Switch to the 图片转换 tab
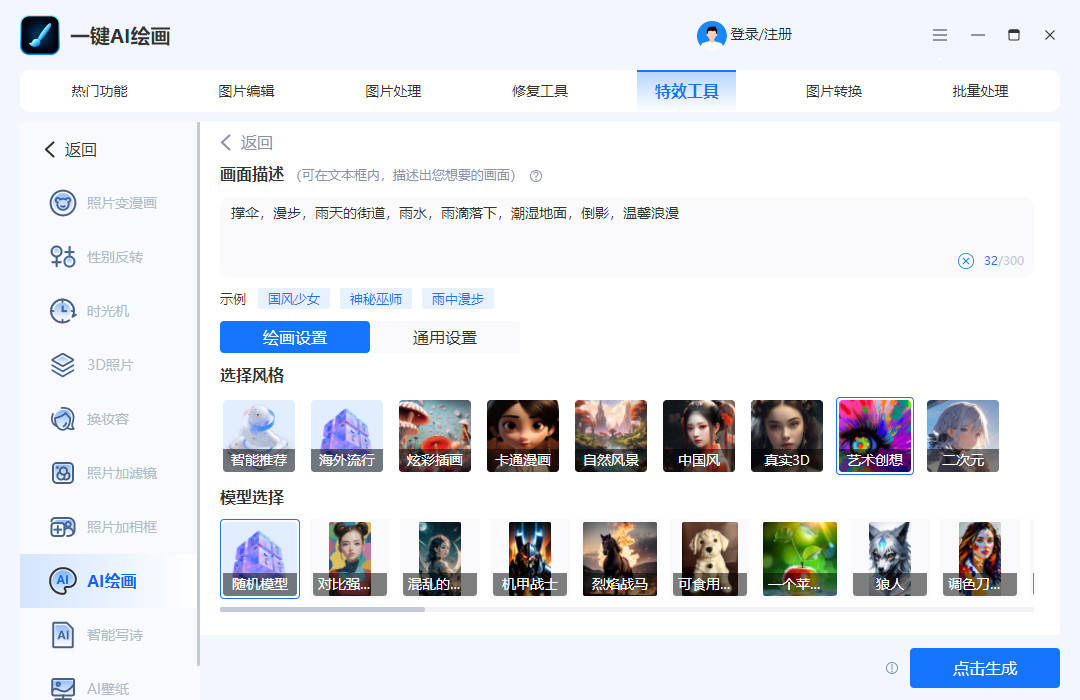This screenshot has height=700, width=1080. 833,91
